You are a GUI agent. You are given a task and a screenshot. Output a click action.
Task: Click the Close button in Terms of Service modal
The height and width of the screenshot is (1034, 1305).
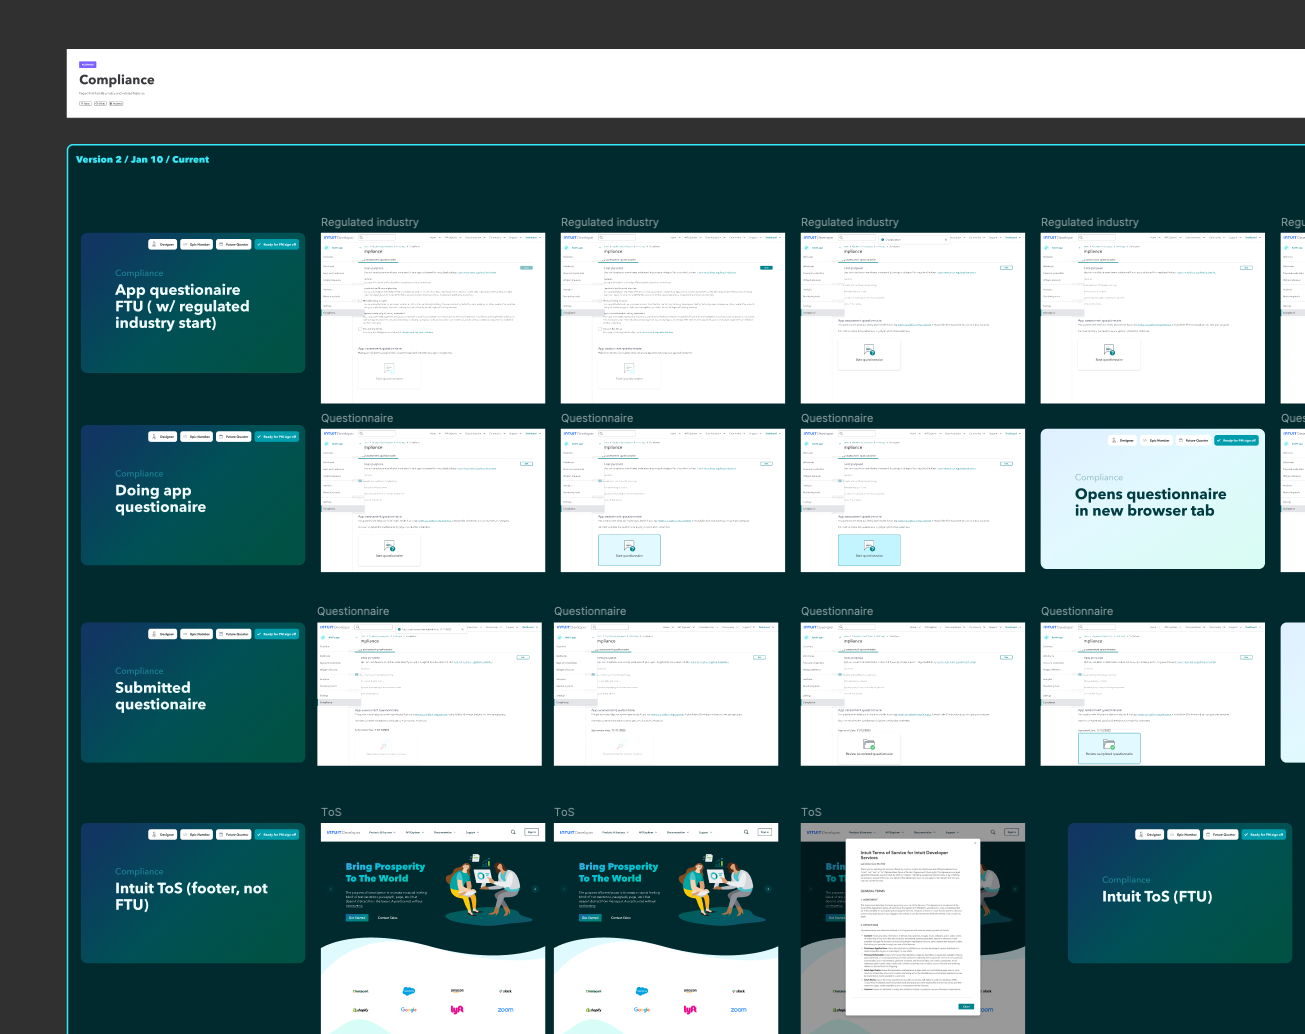click(x=966, y=1006)
